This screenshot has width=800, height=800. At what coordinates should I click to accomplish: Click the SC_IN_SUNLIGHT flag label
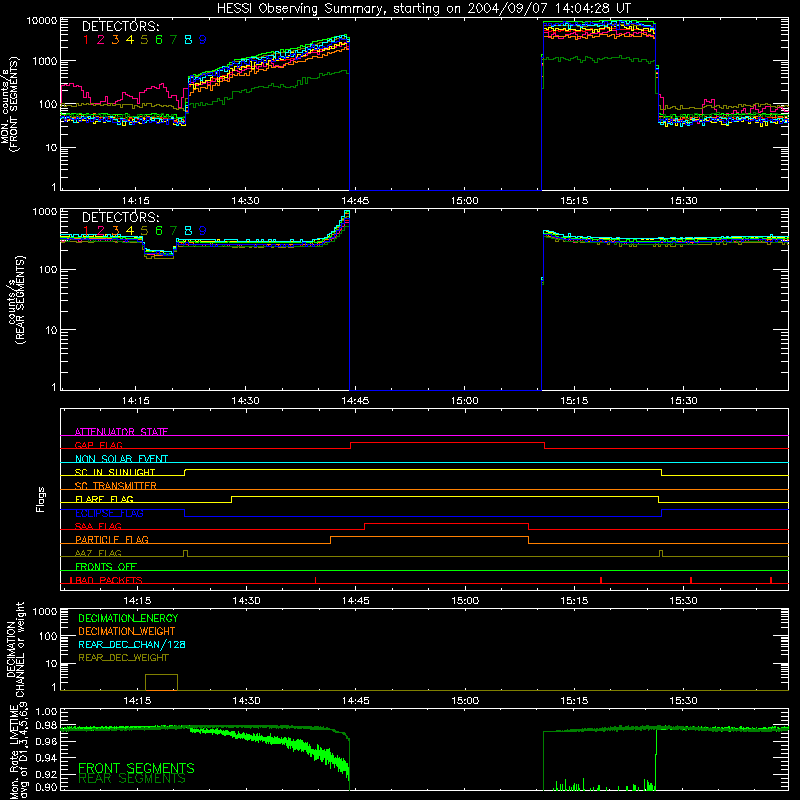pos(115,472)
